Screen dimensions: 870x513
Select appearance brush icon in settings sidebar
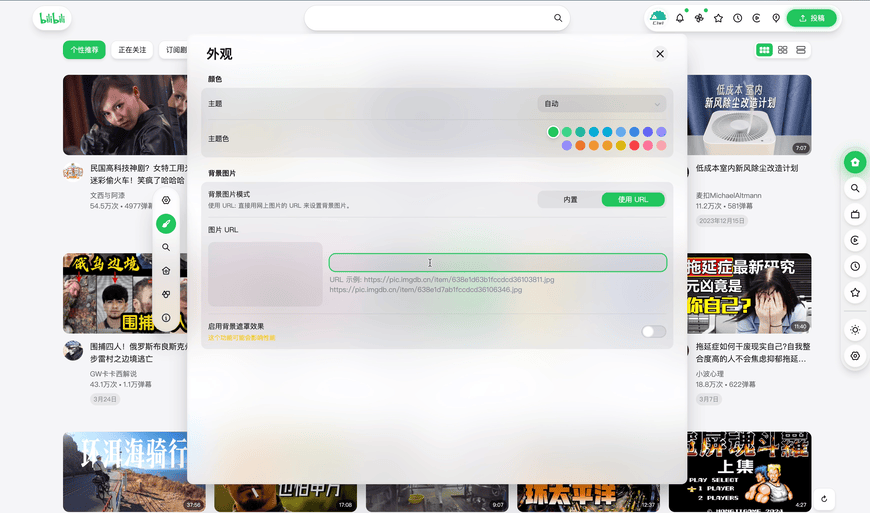point(166,224)
